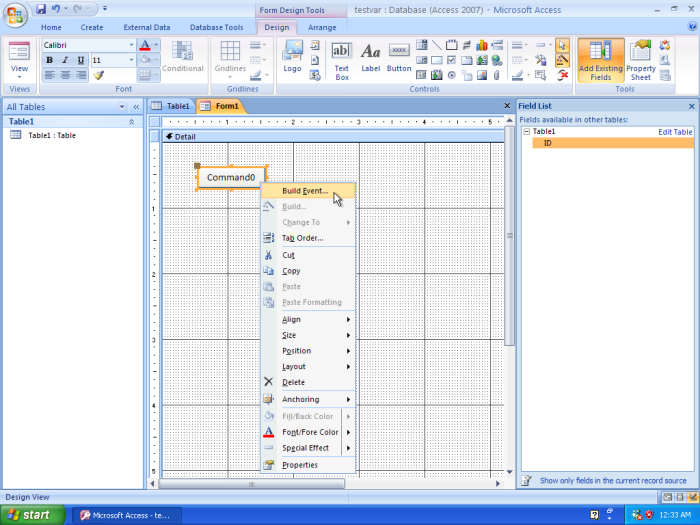The height and width of the screenshot is (525, 700).
Task: Open the Calibri font name dropdown
Action: pyautogui.click(x=131, y=45)
